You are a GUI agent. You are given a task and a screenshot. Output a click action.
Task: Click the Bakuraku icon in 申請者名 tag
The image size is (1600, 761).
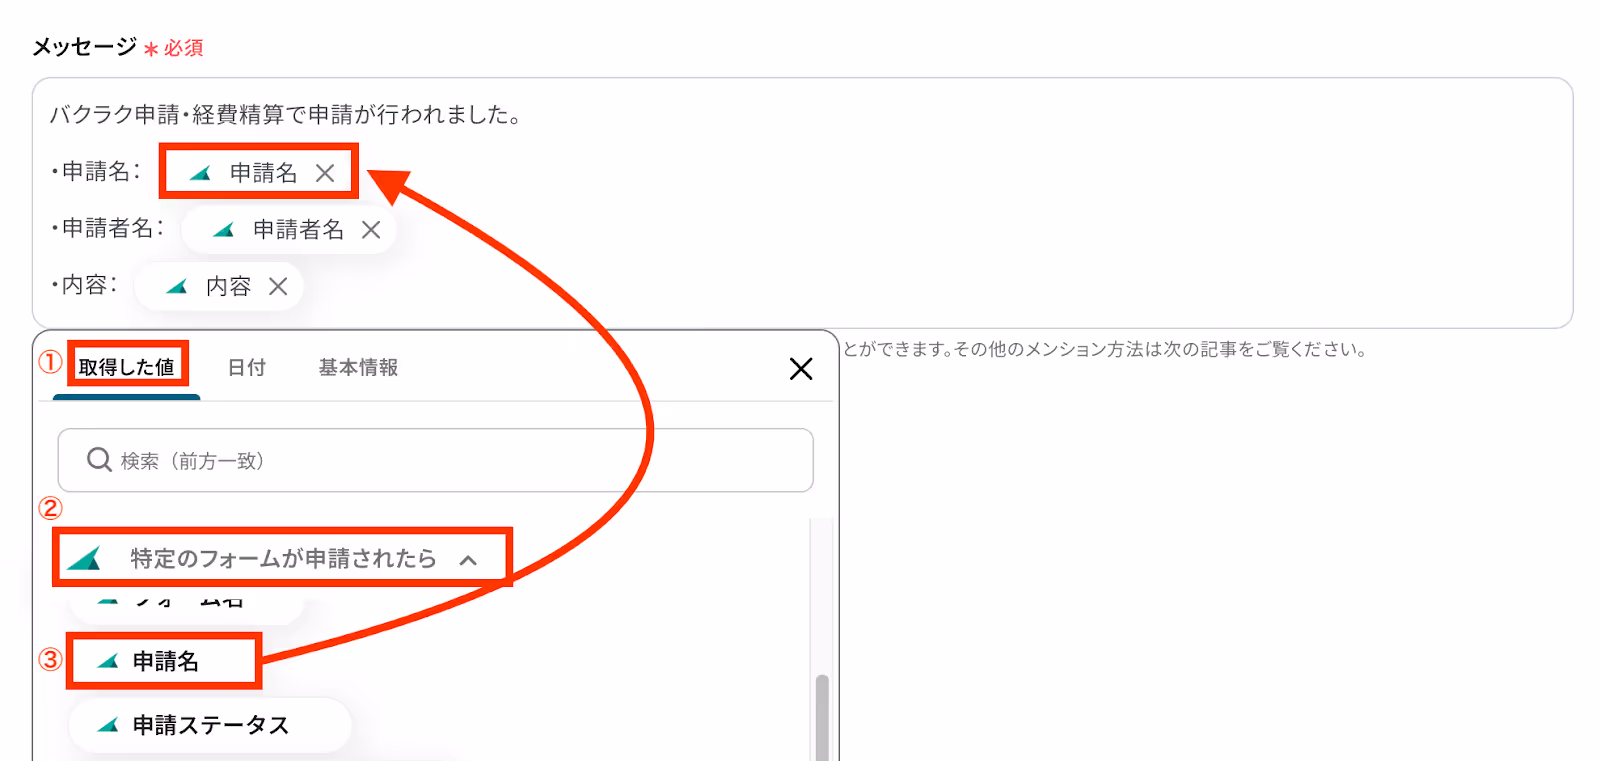[x=223, y=230]
